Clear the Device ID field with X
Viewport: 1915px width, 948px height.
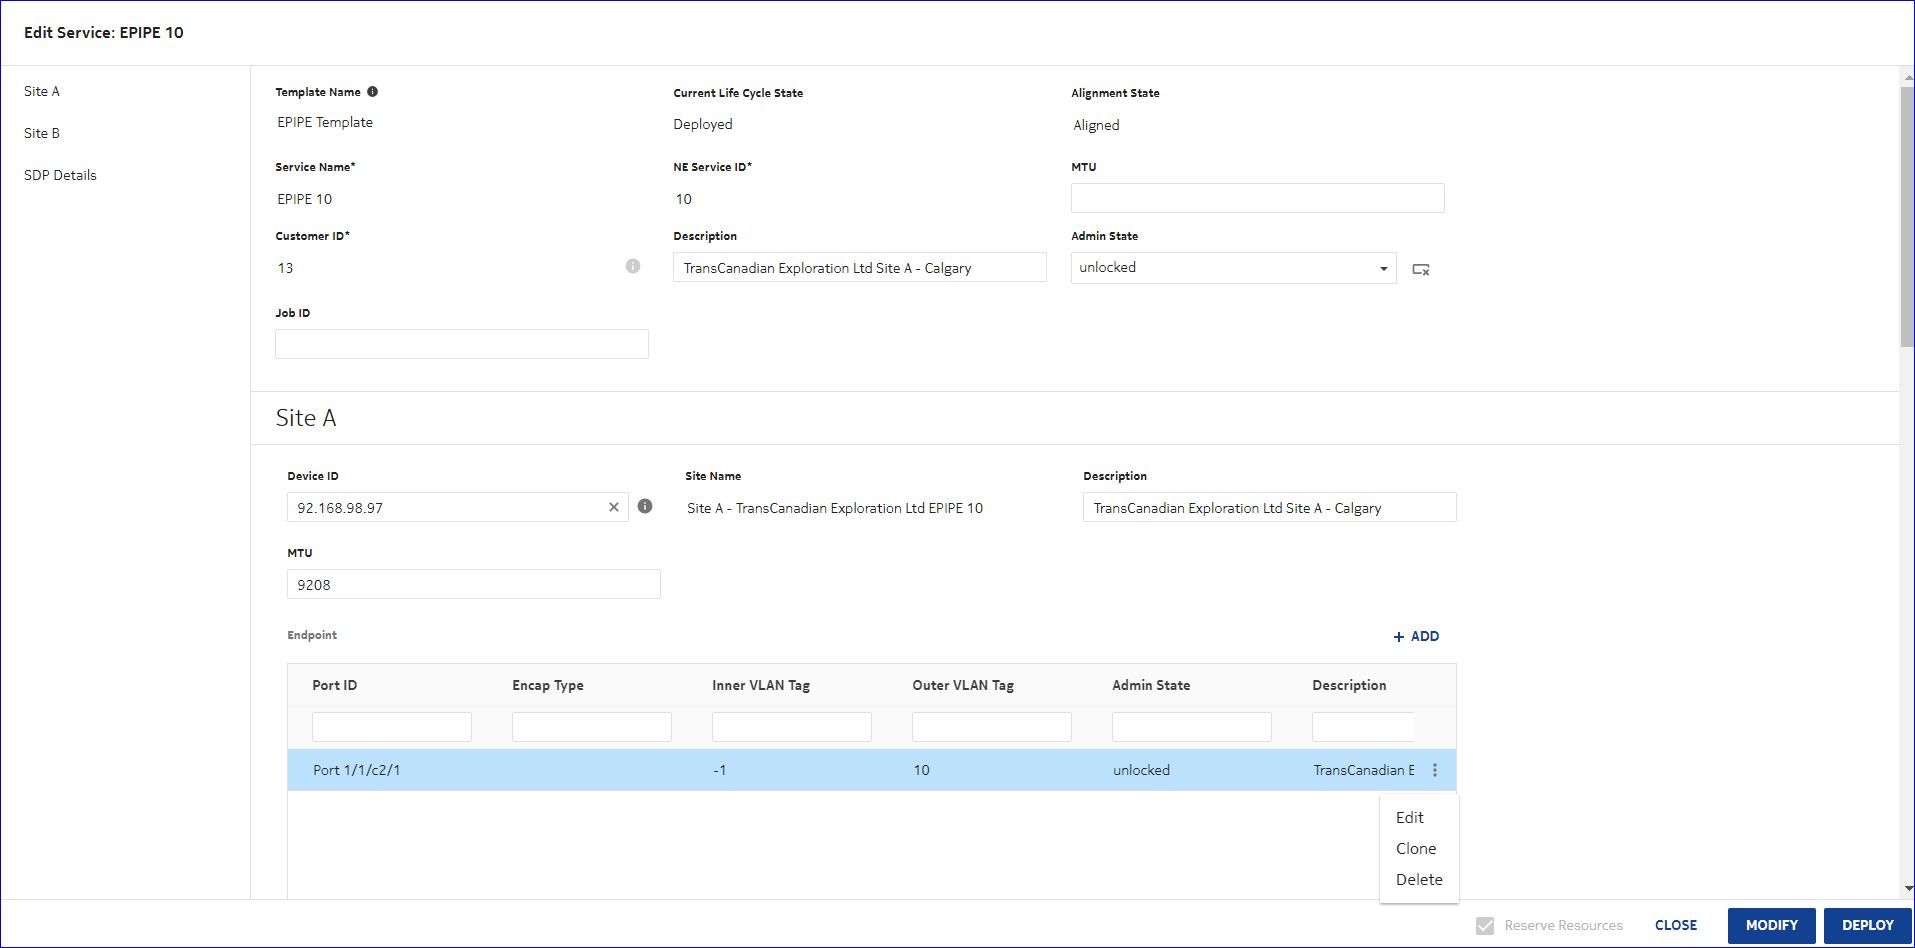(x=614, y=507)
